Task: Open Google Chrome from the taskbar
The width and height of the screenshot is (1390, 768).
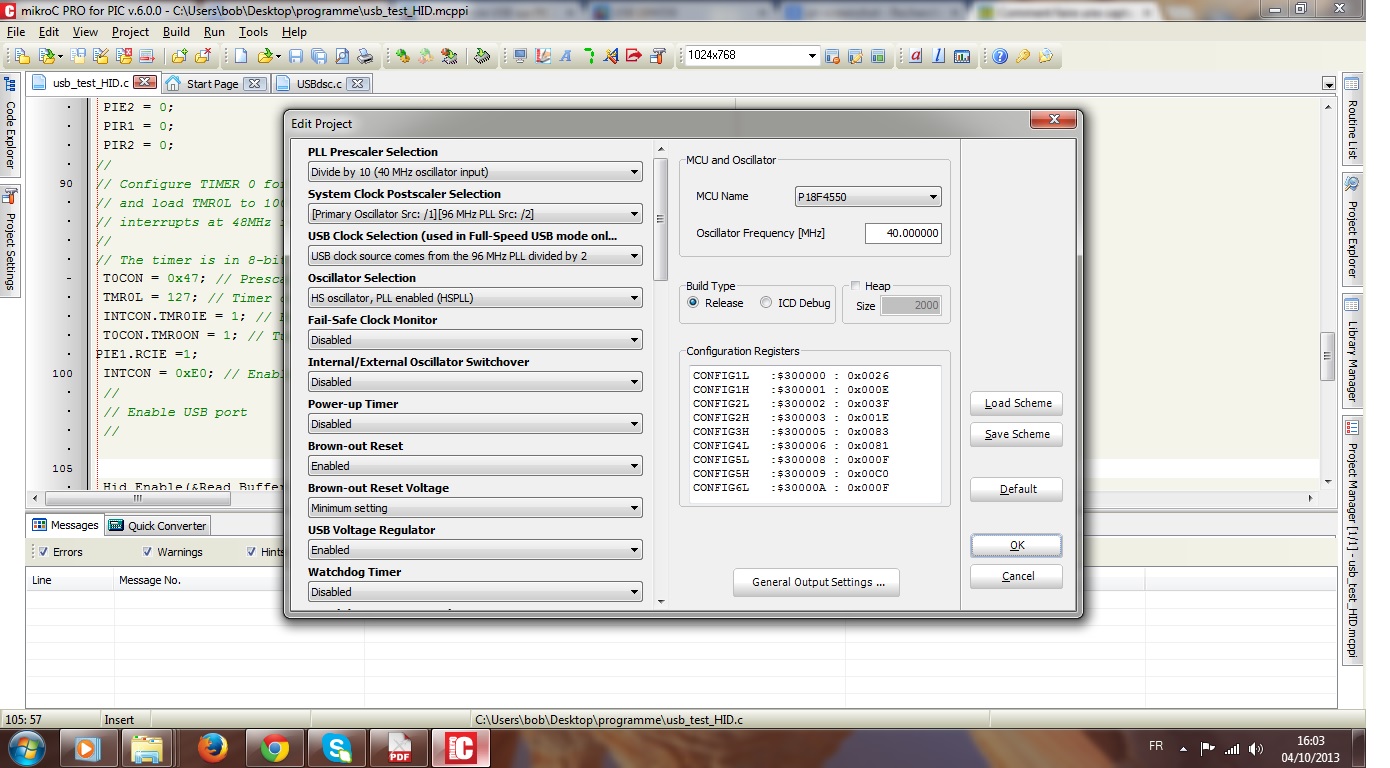Action: 274,748
